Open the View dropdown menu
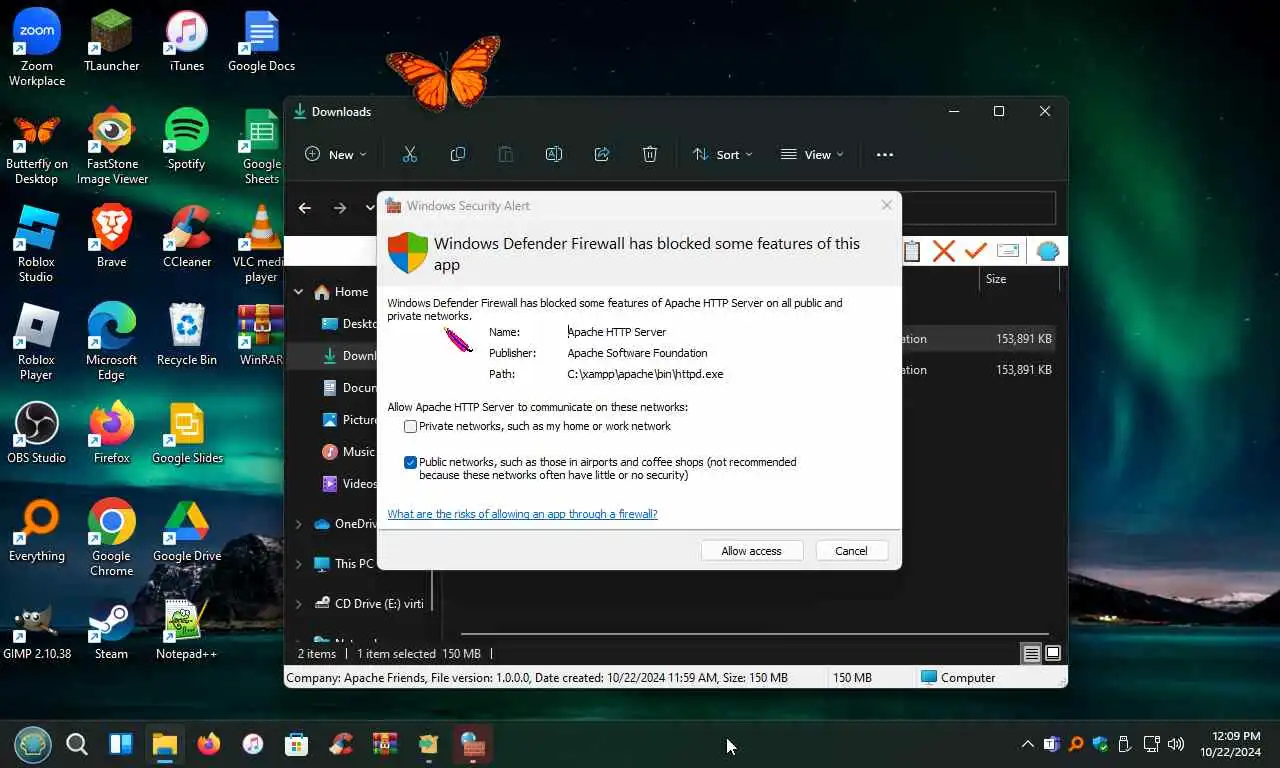This screenshot has height=768, width=1280. point(812,154)
